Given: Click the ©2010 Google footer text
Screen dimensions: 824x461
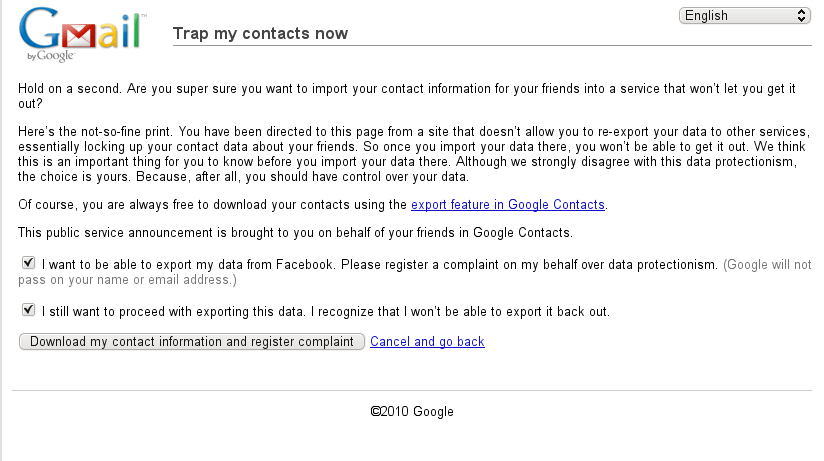Looking at the screenshot, I should [x=412, y=412].
